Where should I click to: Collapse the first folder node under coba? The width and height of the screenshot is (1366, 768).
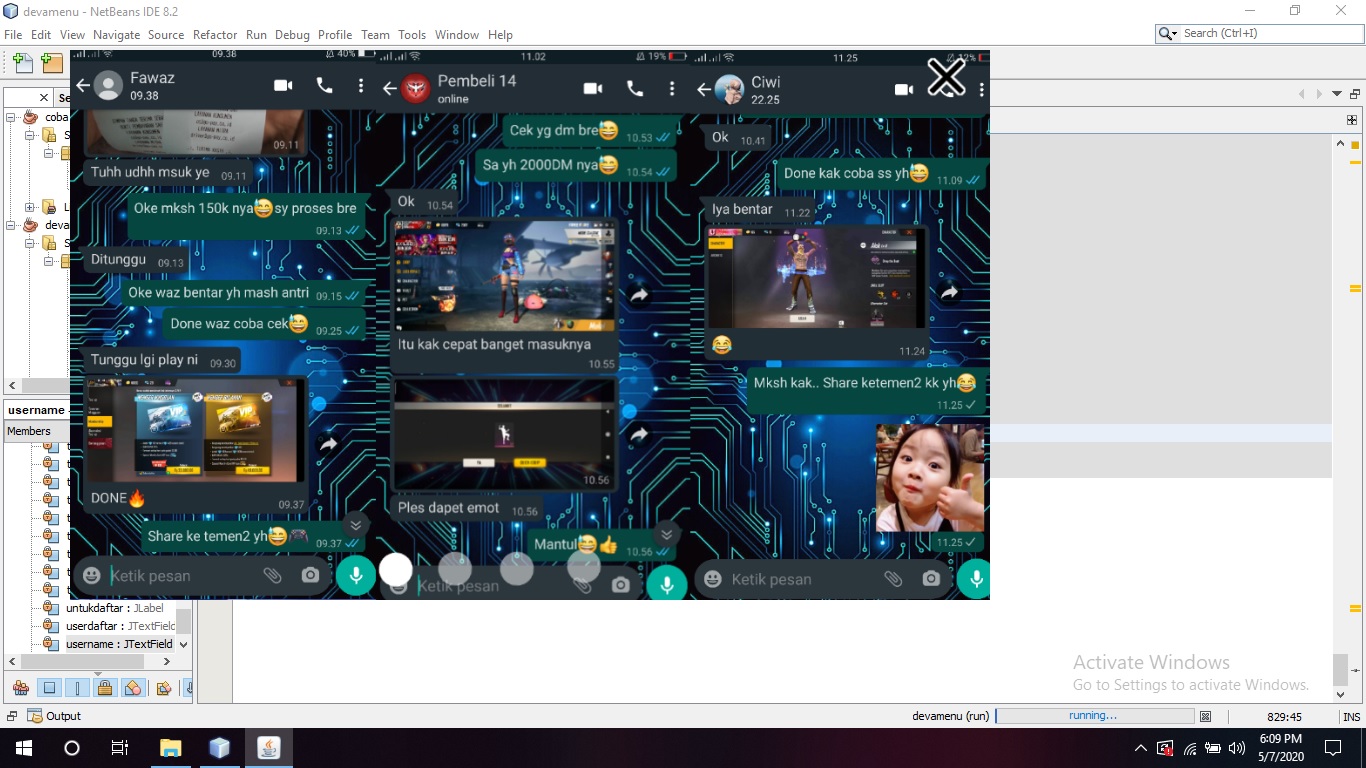pyautogui.click(x=30, y=135)
